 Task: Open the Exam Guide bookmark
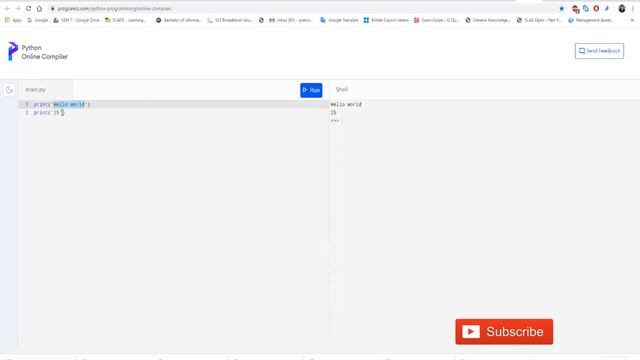436,20
